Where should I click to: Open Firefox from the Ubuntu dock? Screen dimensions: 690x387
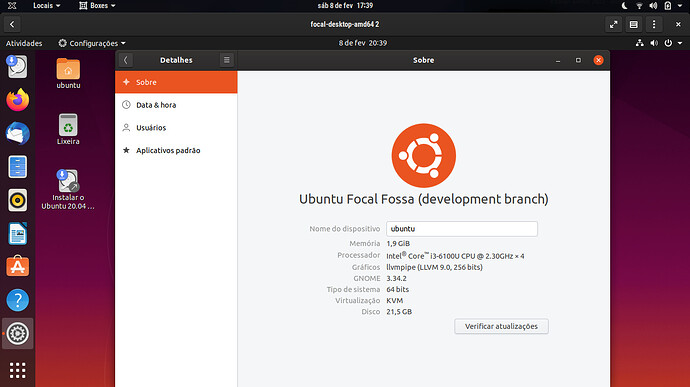pos(18,100)
